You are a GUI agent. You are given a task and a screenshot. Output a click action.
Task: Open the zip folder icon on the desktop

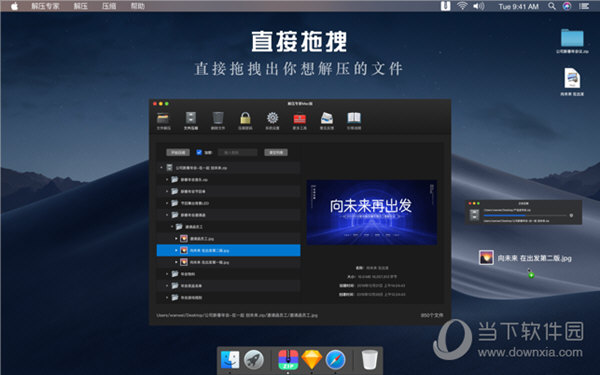572,38
